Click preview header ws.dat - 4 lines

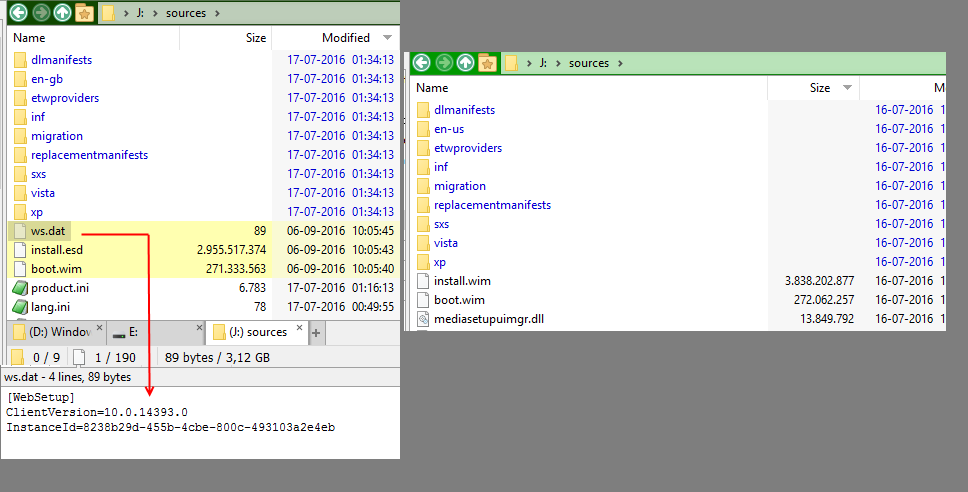(x=67, y=377)
